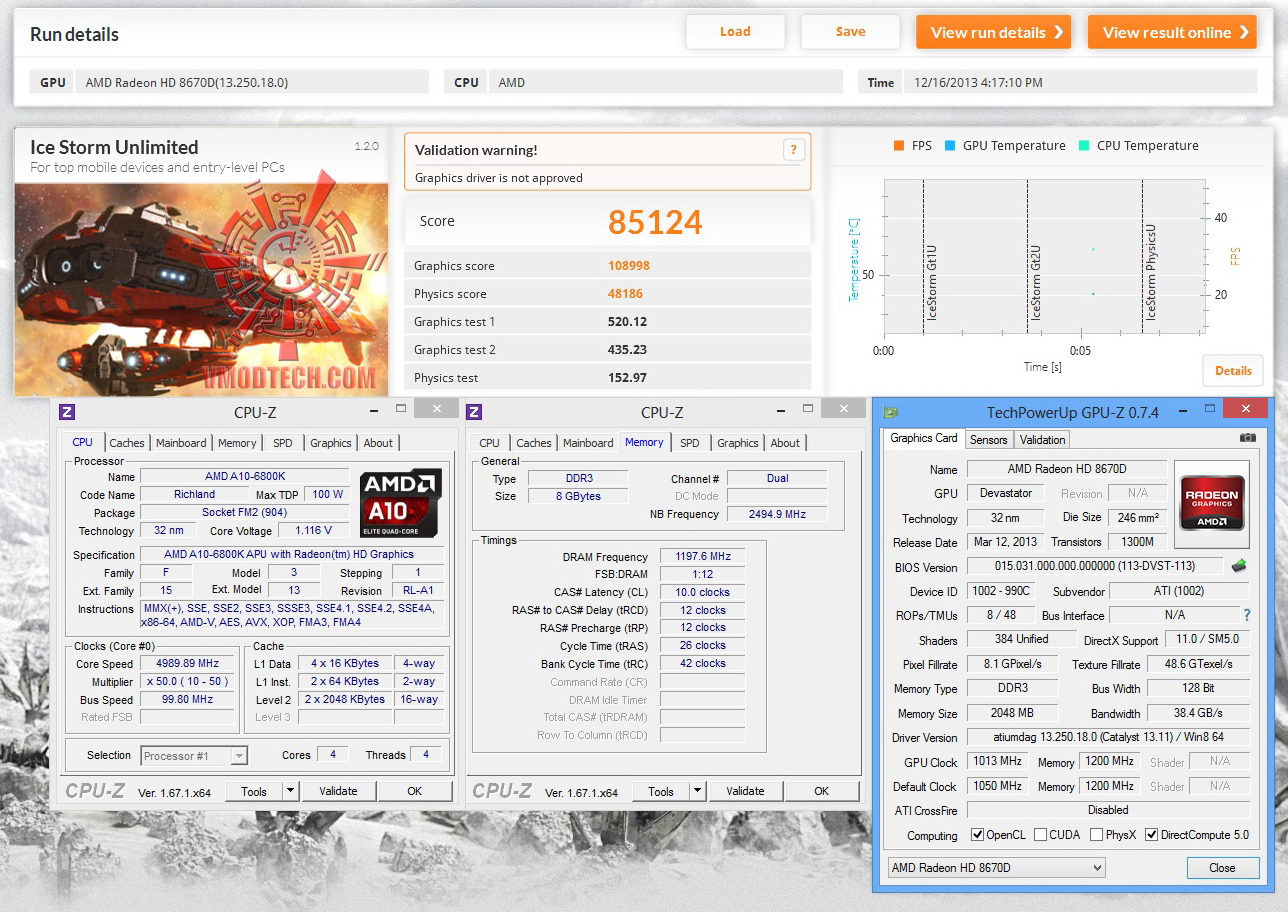The height and width of the screenshot is (912, 1288).
Task: Click the CPU-Z icon of the Memory window
Action: click(x=475, y=412)
